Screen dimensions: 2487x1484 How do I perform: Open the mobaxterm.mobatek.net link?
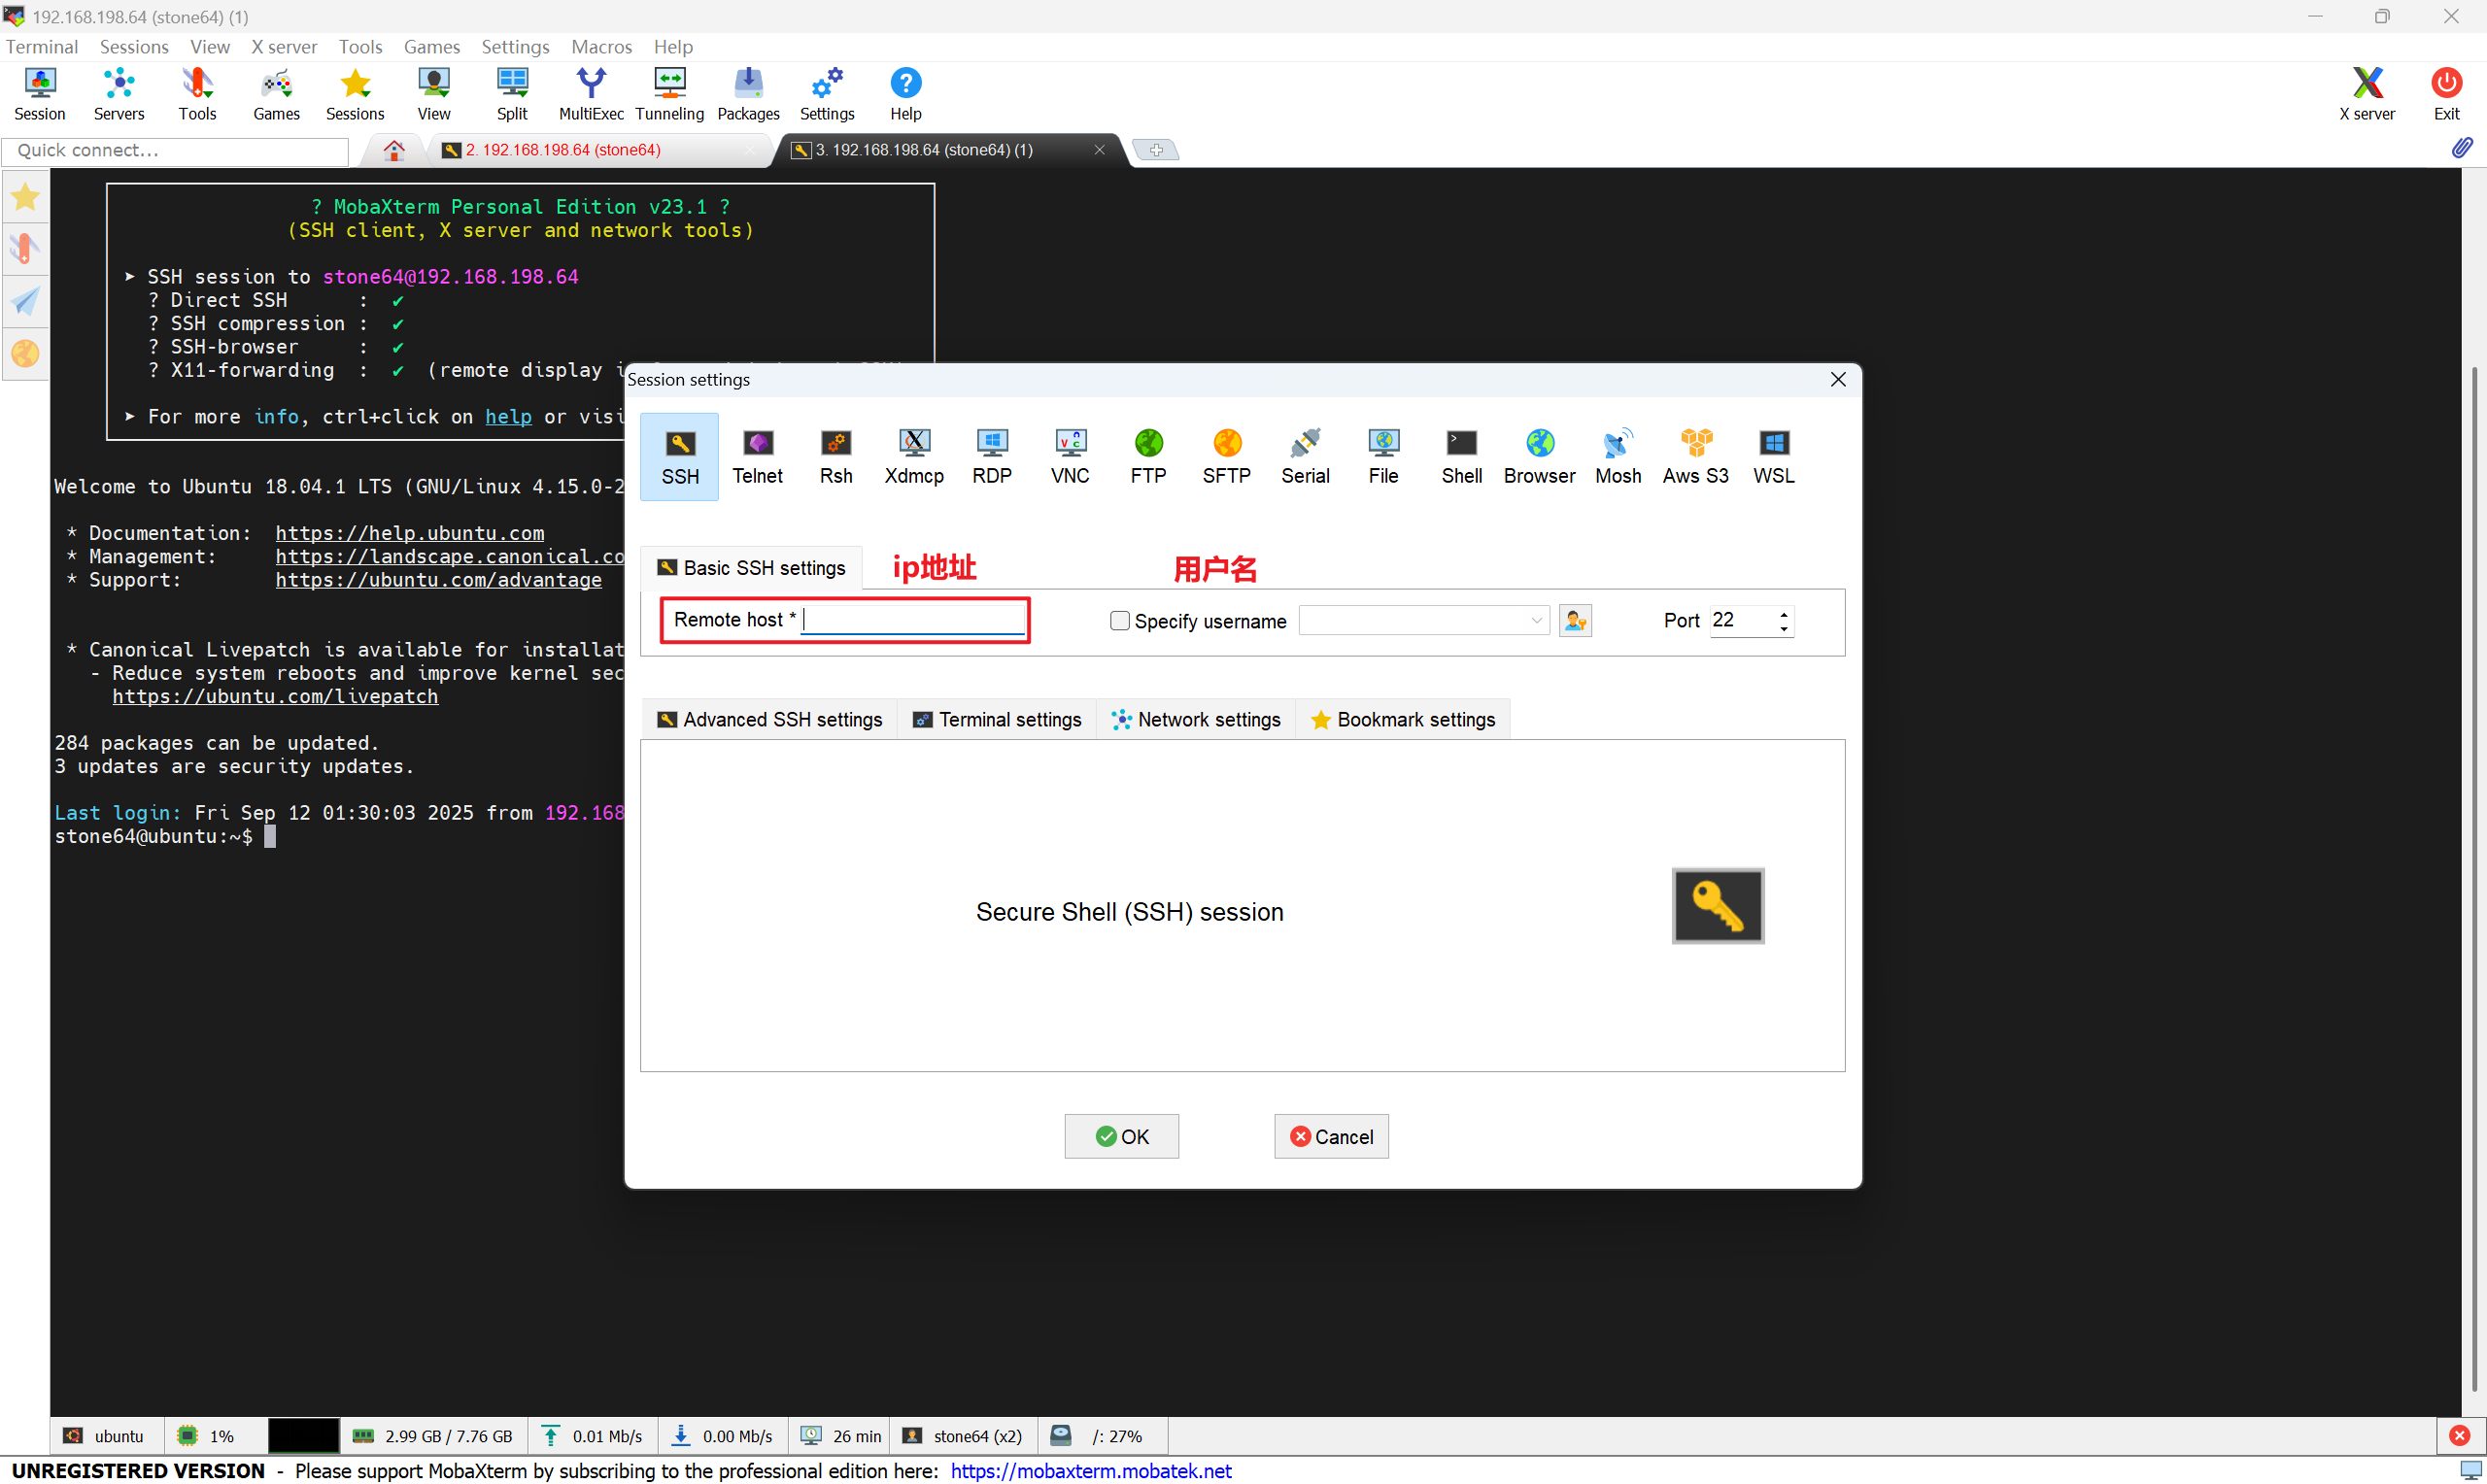coord(1091,1471)
